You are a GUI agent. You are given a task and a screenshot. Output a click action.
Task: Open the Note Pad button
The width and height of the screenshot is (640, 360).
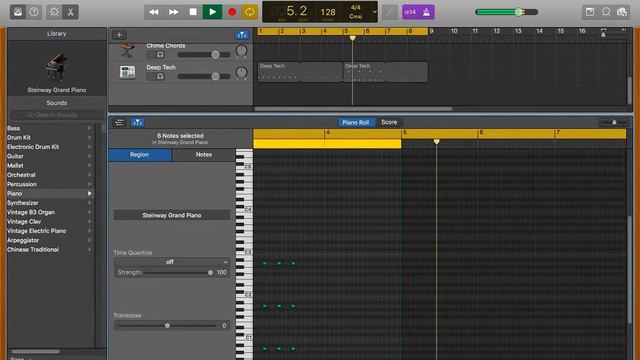click(590, 12)
